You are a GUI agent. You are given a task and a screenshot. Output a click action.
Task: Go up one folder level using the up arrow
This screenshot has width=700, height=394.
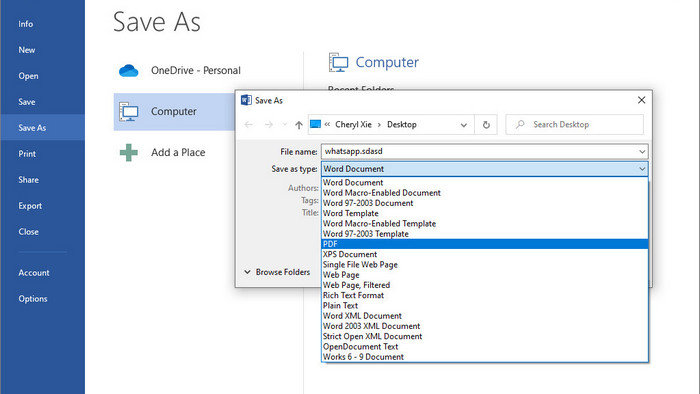click(299, 125)
